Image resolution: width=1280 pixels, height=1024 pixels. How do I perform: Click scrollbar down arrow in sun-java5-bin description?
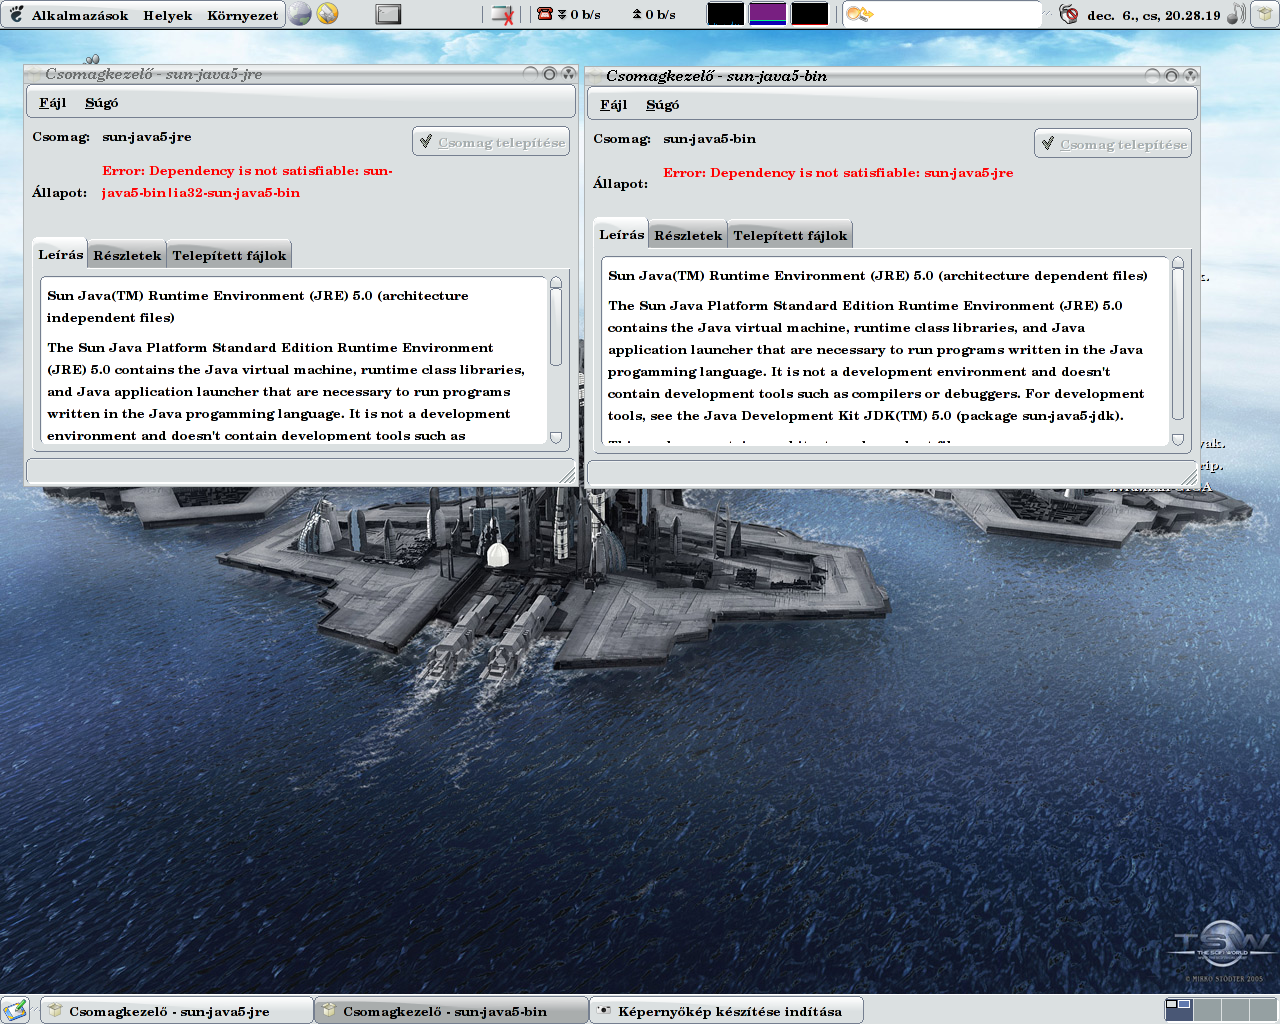[x=1178, y=439]
